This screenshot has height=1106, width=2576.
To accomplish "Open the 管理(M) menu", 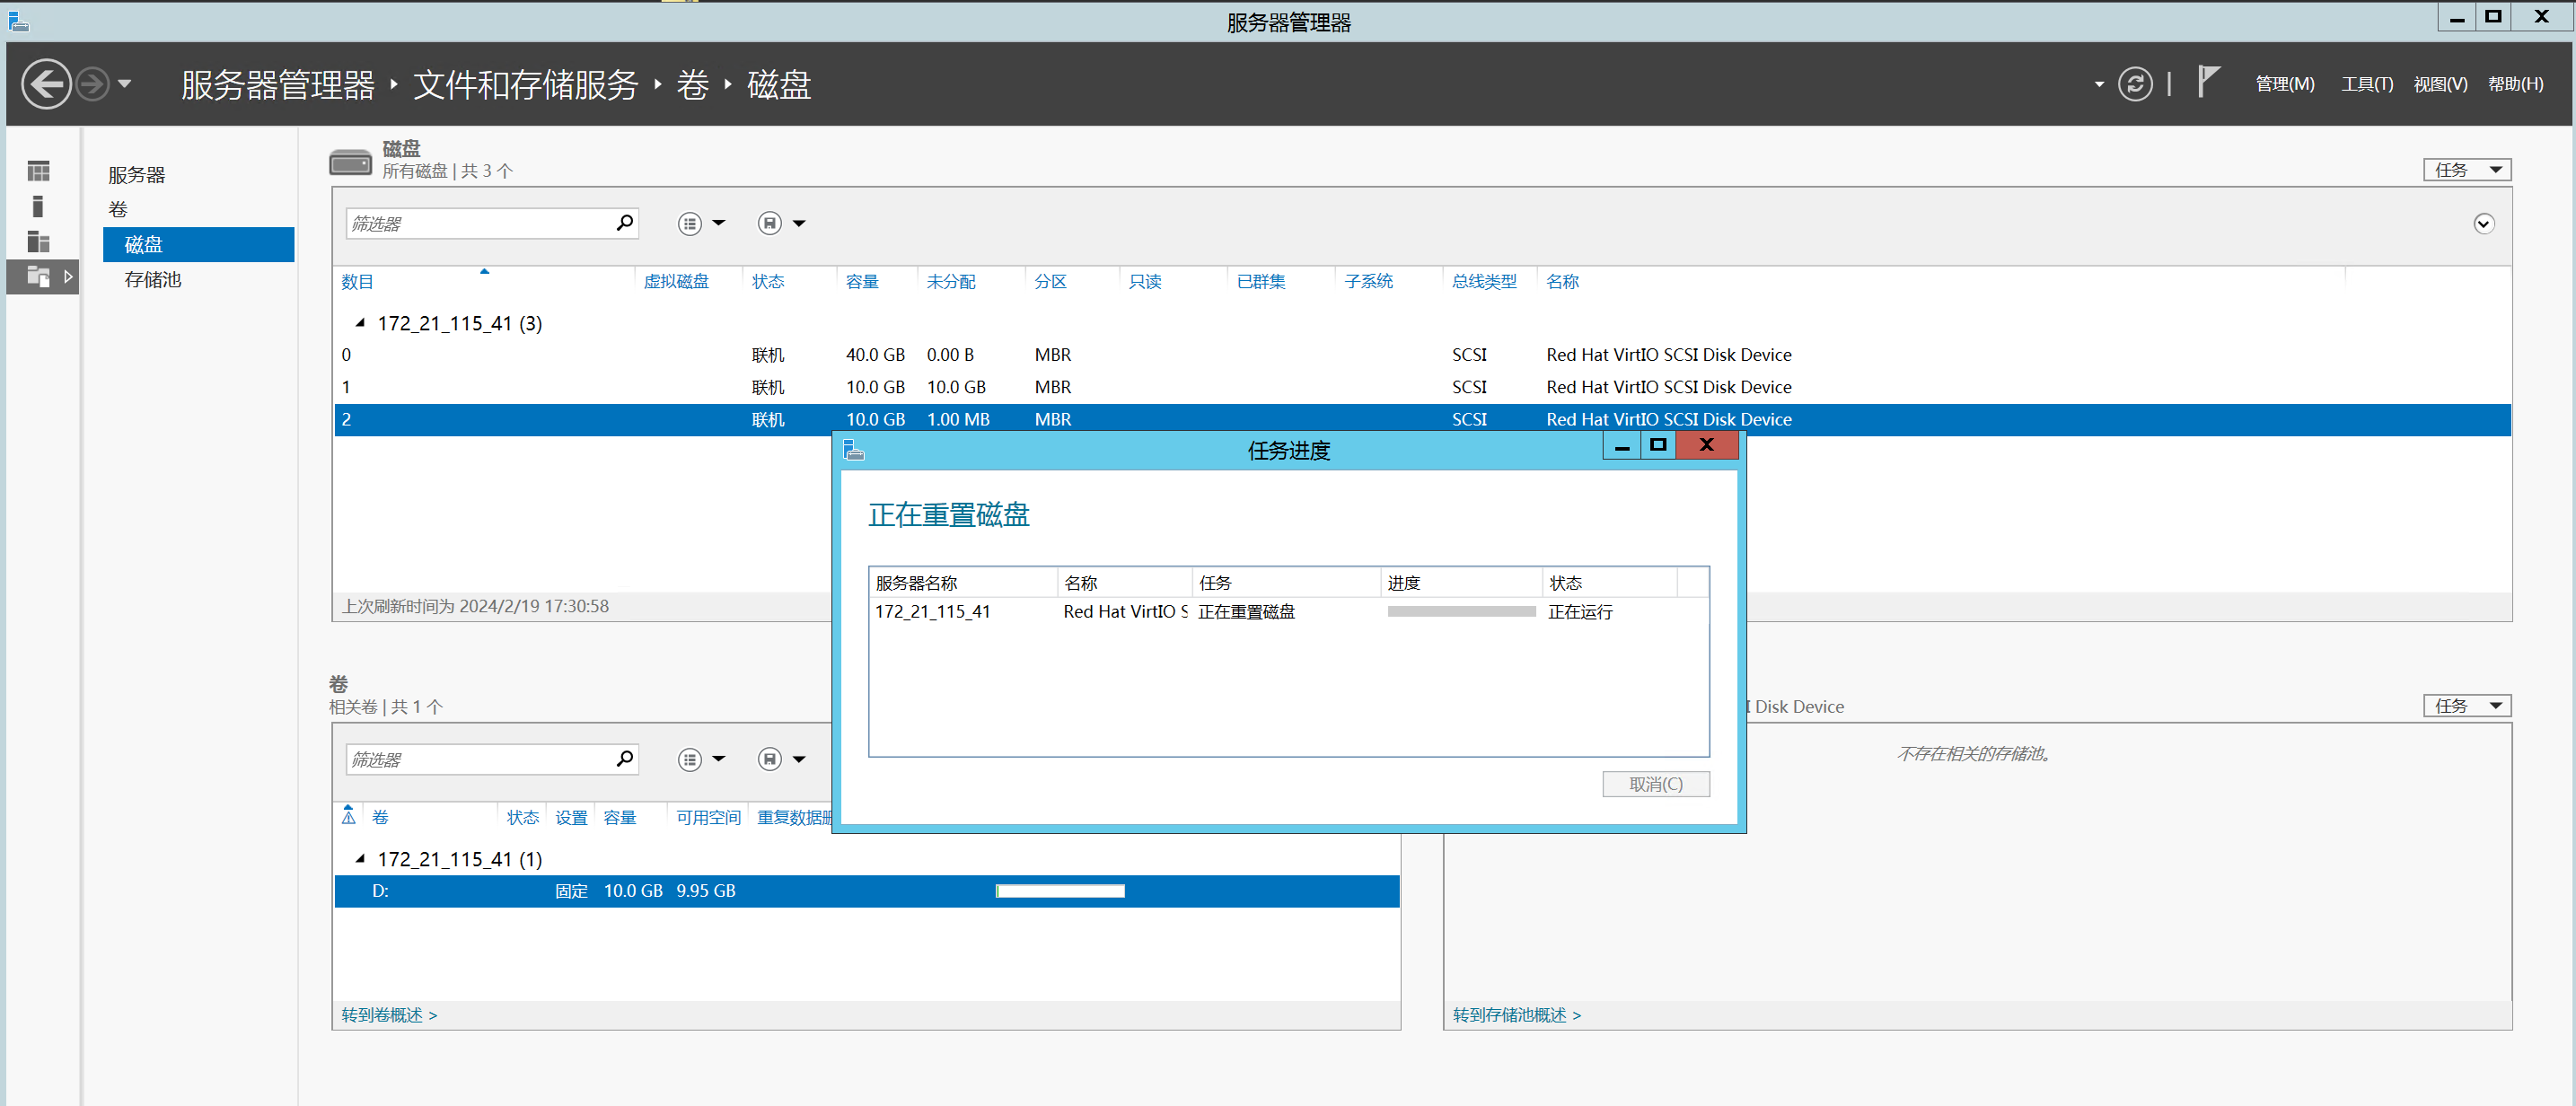I will [2284, 84].
